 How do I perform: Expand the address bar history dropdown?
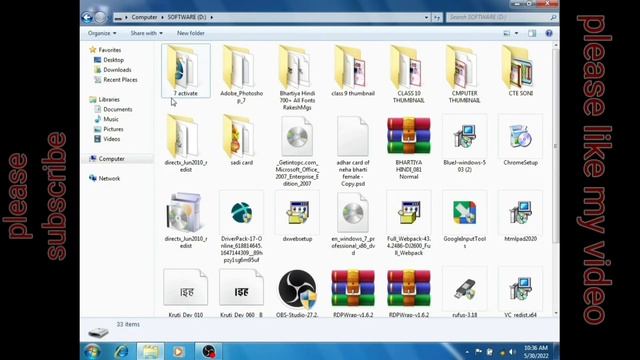pyautogui.click(x=426, y=17)
